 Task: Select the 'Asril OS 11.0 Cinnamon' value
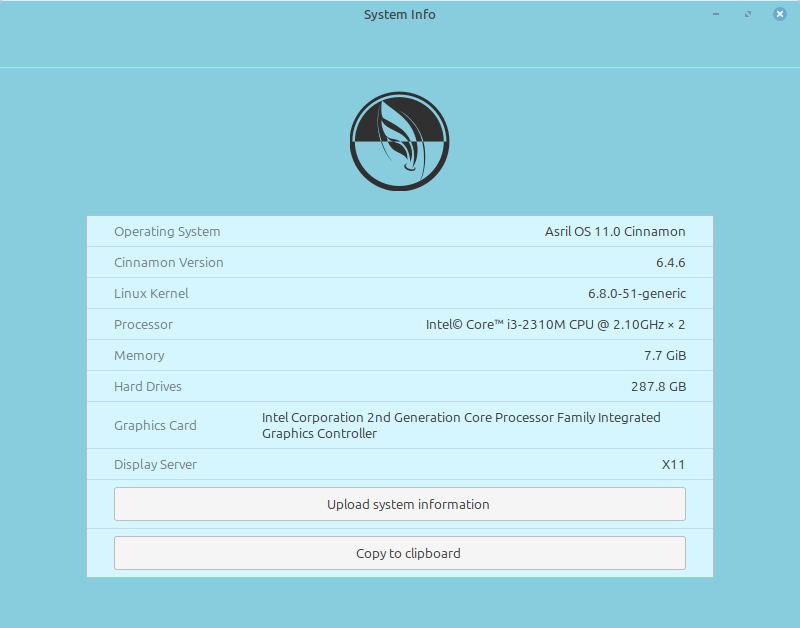615,232
